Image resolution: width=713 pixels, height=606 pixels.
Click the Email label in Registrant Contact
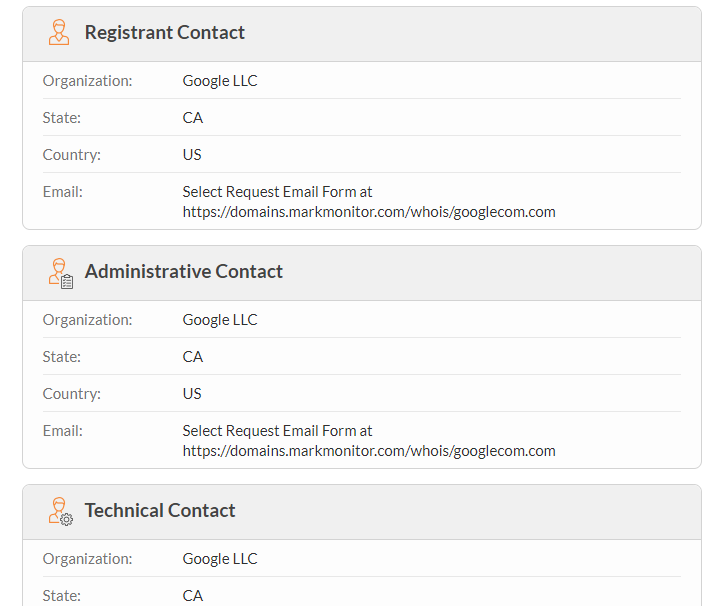[x=62, y=191]
